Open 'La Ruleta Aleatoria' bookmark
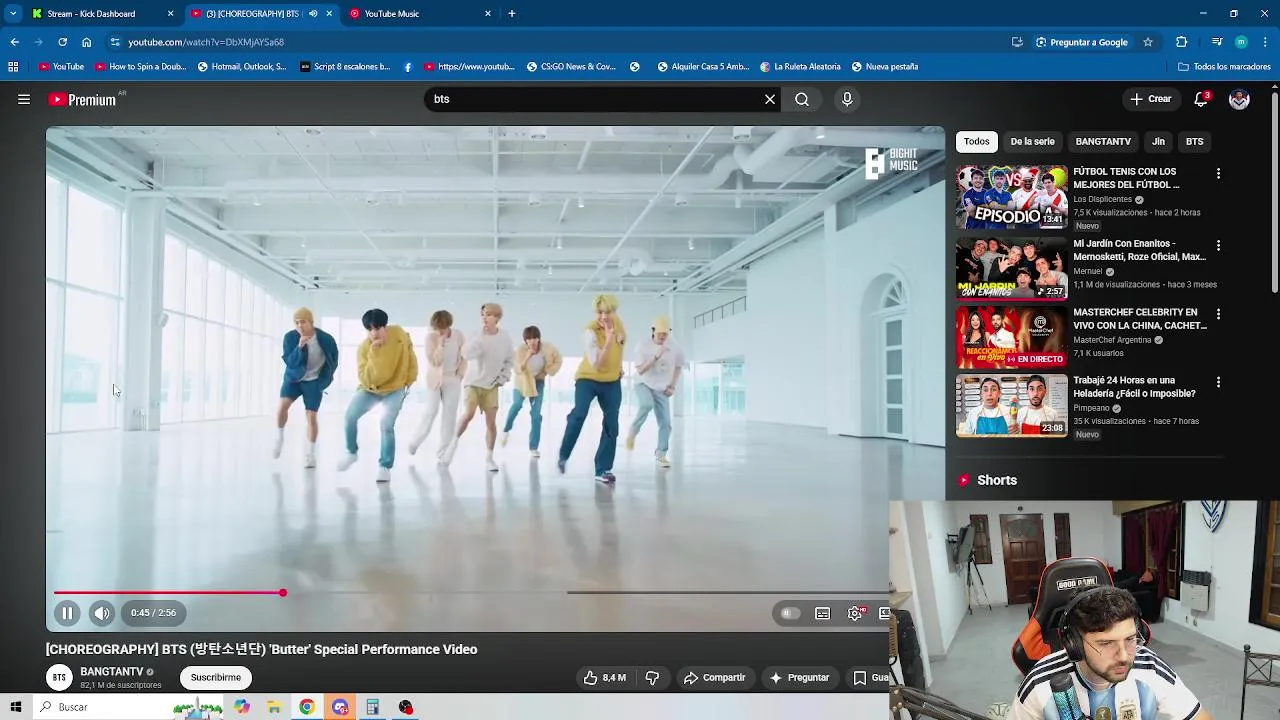 [800, 67]
